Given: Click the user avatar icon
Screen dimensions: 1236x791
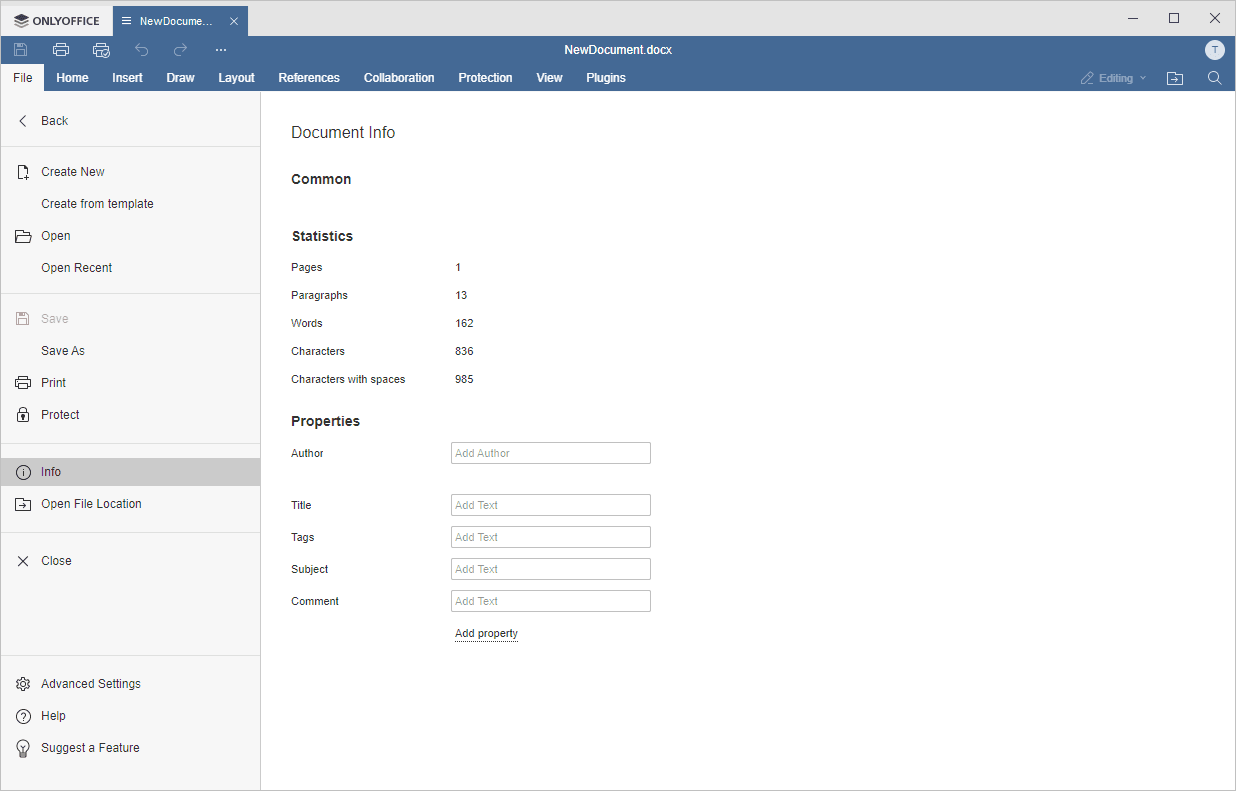Looking at the screenshot, I should (1215, 50).
